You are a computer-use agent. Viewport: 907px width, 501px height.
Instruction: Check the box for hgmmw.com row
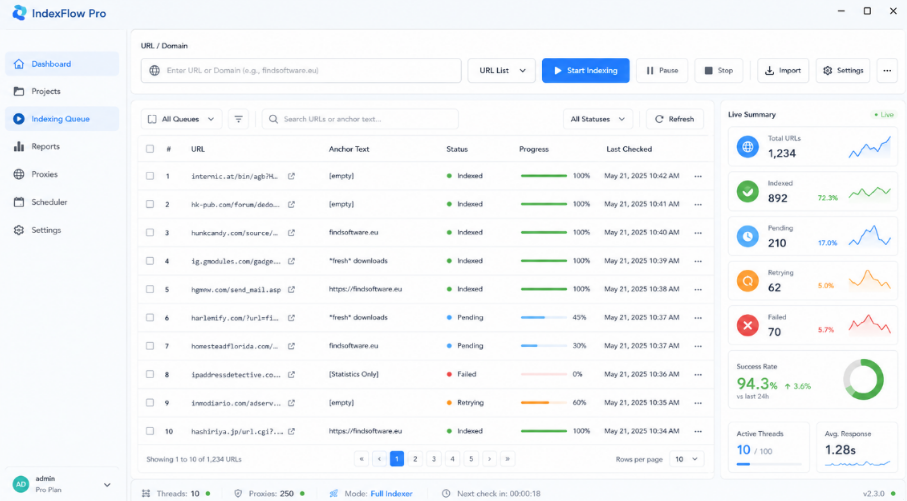click(x=150, y=289)
